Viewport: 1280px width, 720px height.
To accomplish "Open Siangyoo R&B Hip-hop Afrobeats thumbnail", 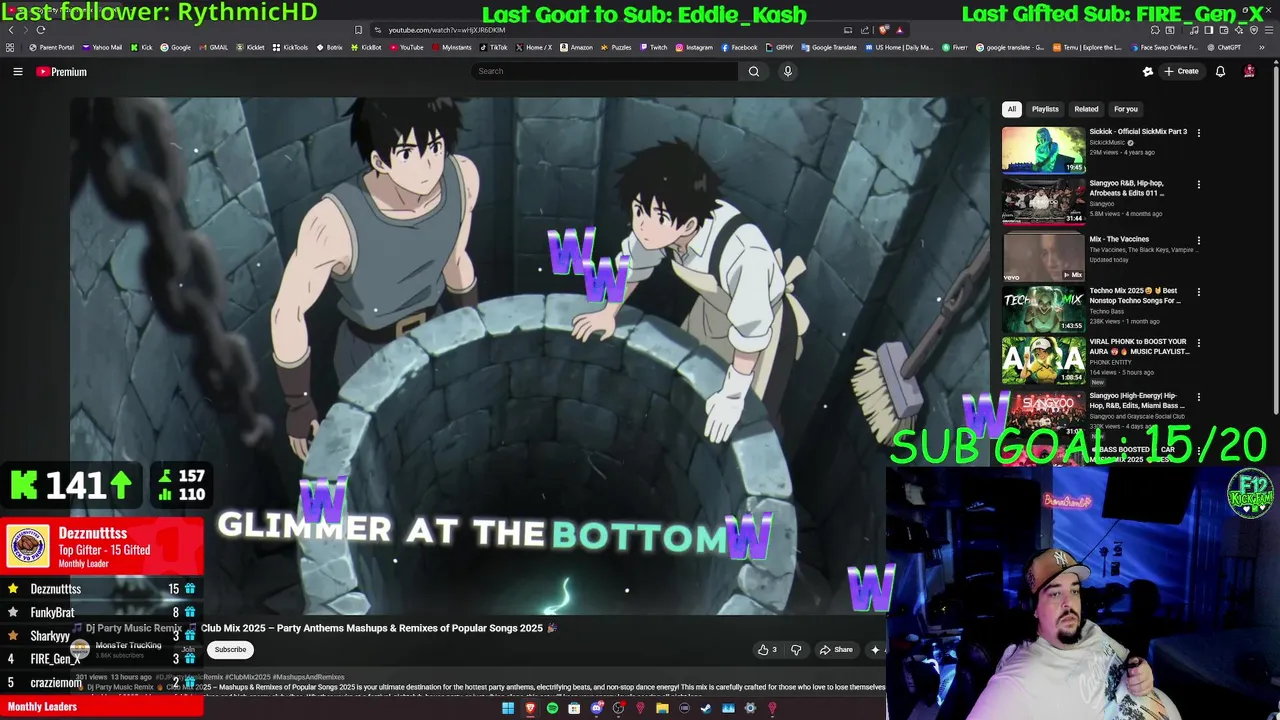I will click(1043, 201).
